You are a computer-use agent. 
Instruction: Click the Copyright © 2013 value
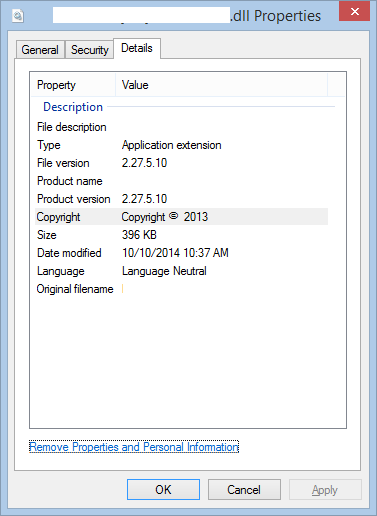click(165, 217)
